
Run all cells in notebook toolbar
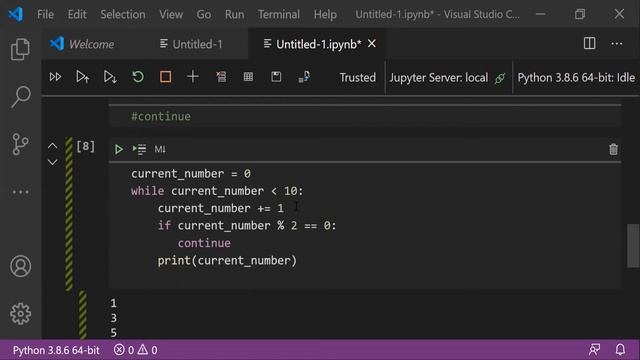(x=55, y=77)
